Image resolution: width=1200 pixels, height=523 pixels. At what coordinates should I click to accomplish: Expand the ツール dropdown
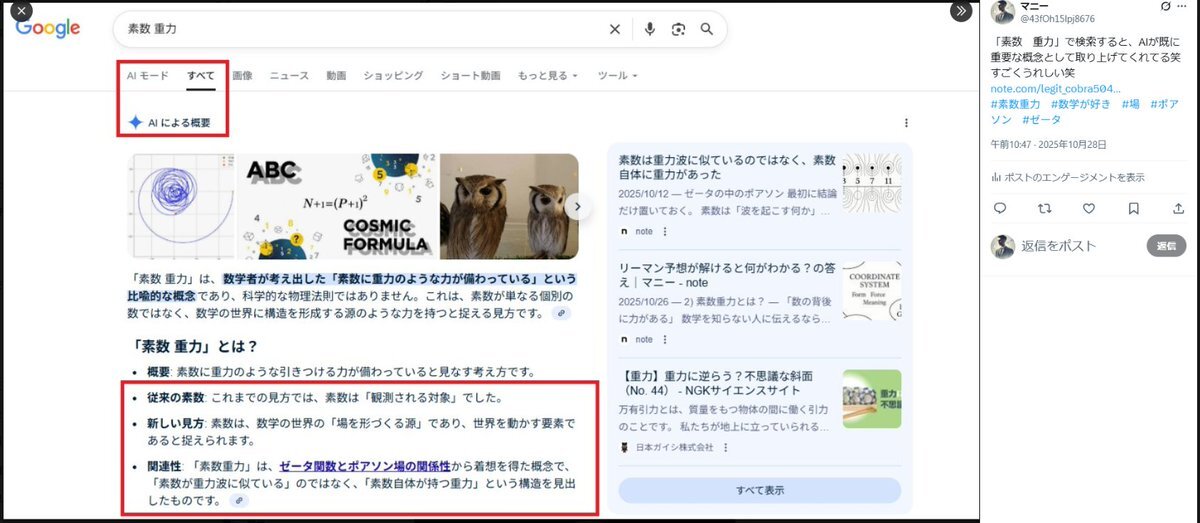617,76
